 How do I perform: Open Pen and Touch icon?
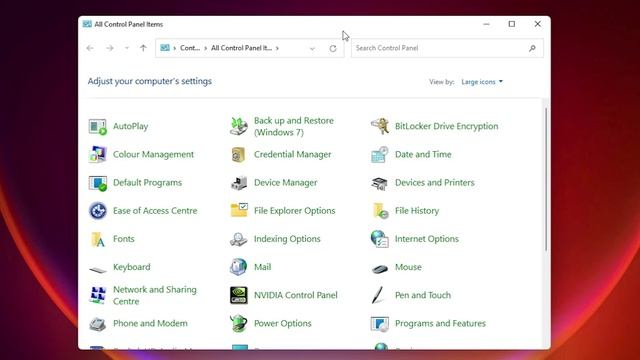[x=378, y=295]
